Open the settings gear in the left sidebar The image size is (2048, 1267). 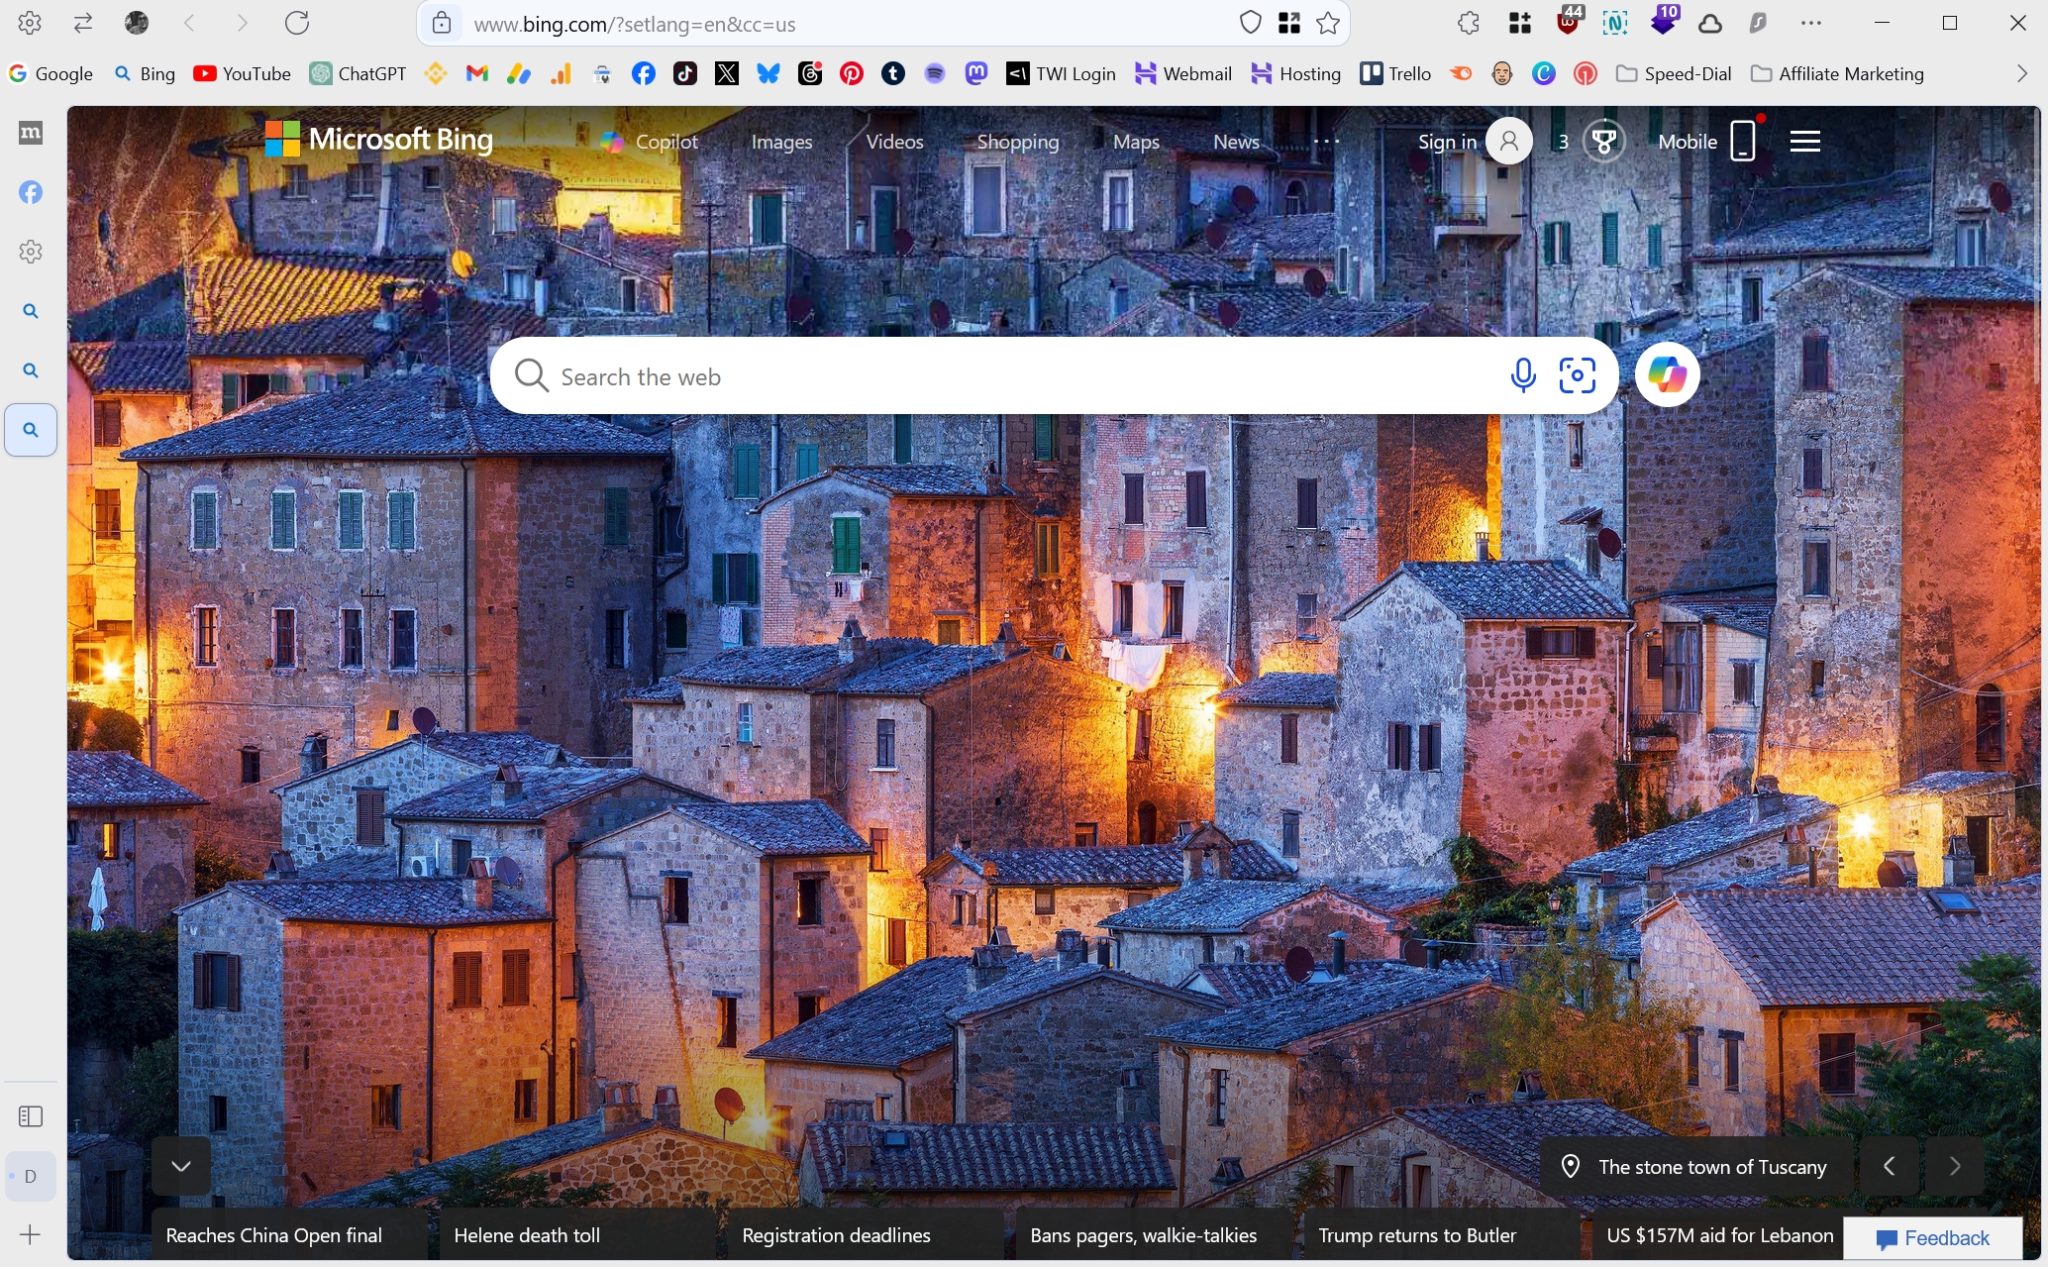30,252
